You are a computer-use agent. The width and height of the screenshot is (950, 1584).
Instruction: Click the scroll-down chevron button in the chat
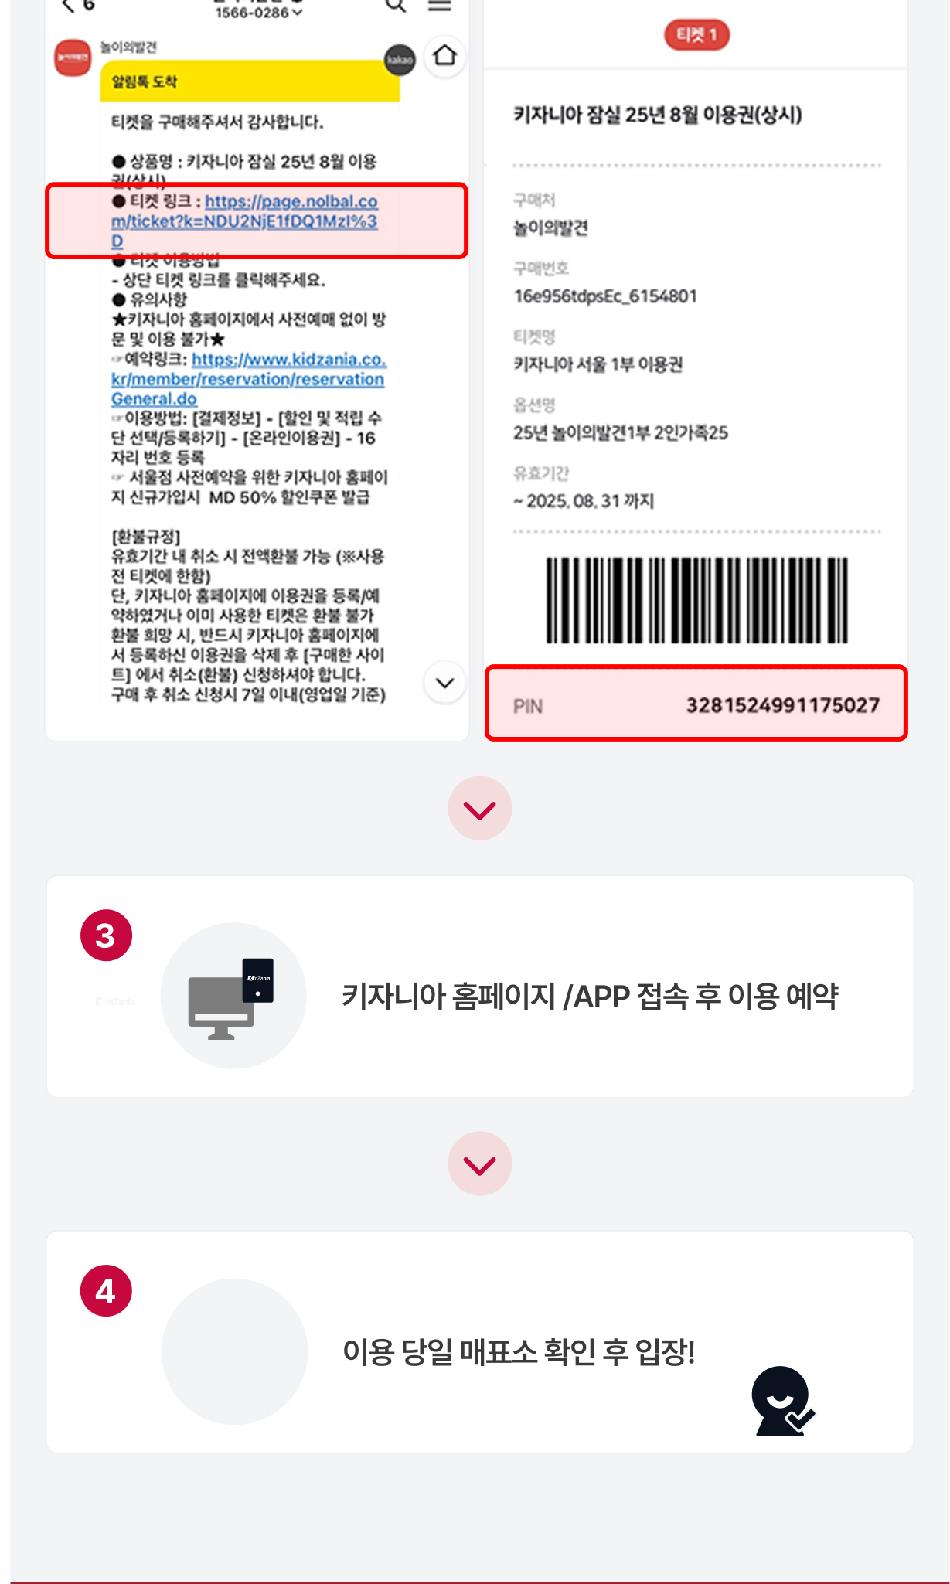[445, 683]
